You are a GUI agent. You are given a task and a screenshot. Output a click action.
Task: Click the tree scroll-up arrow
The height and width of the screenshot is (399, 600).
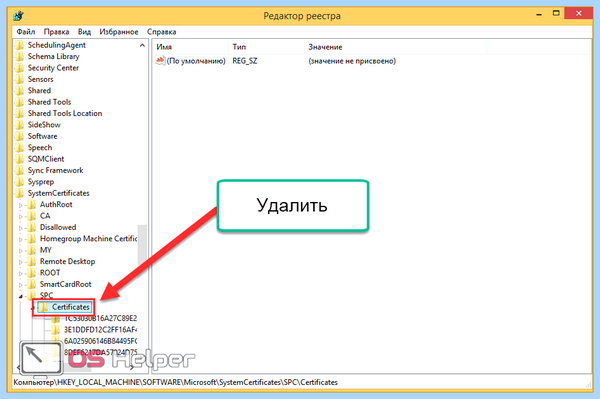[x=142, y=45]
